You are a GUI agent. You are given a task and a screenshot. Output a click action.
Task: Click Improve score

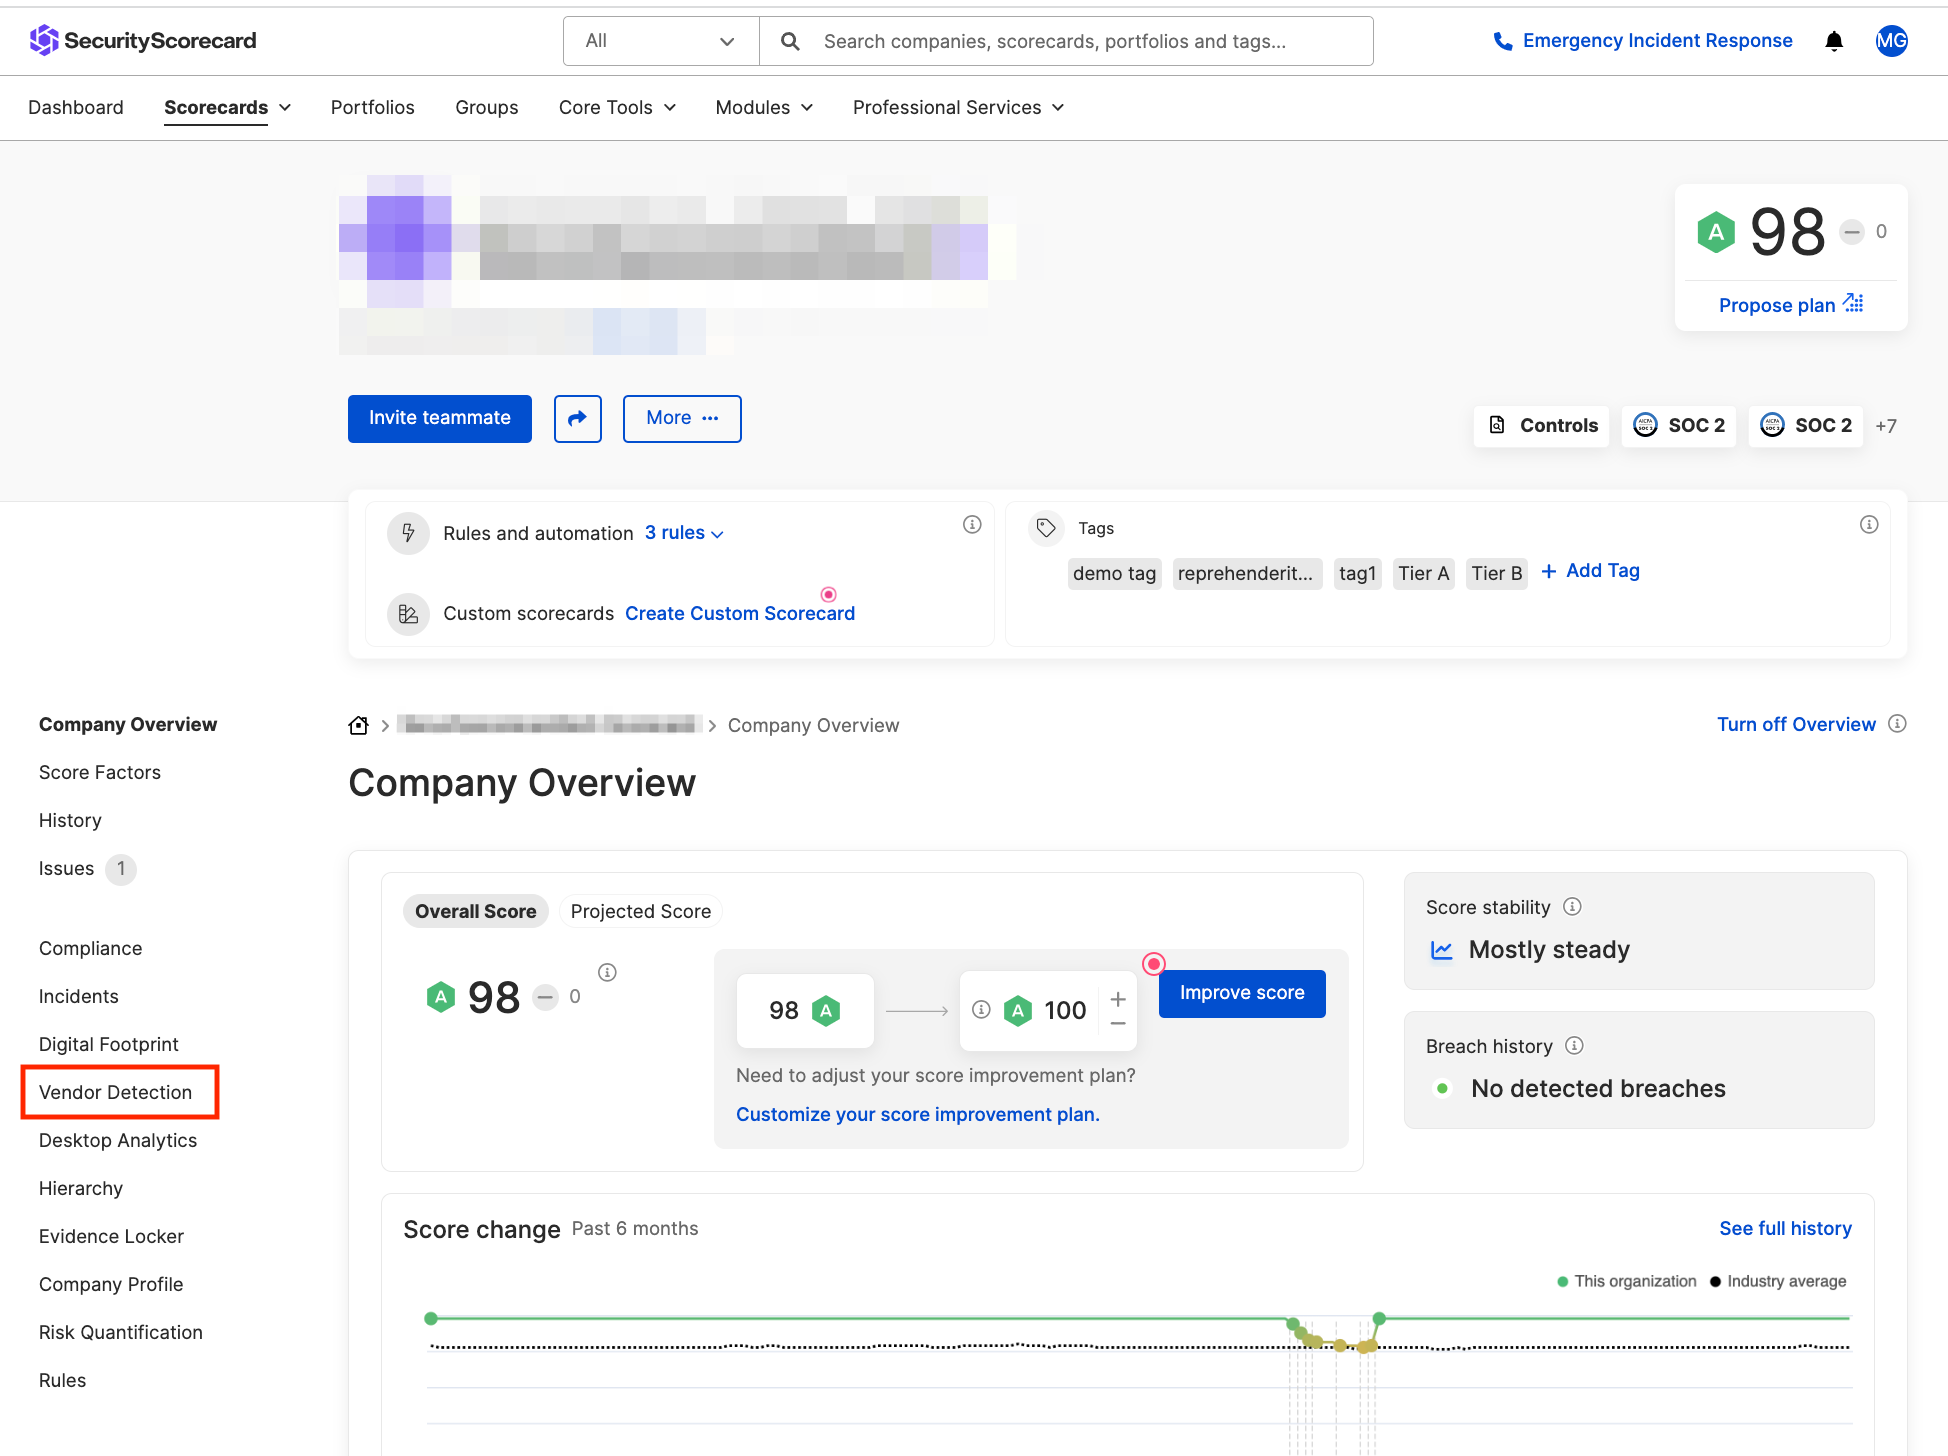[1242, 993]
